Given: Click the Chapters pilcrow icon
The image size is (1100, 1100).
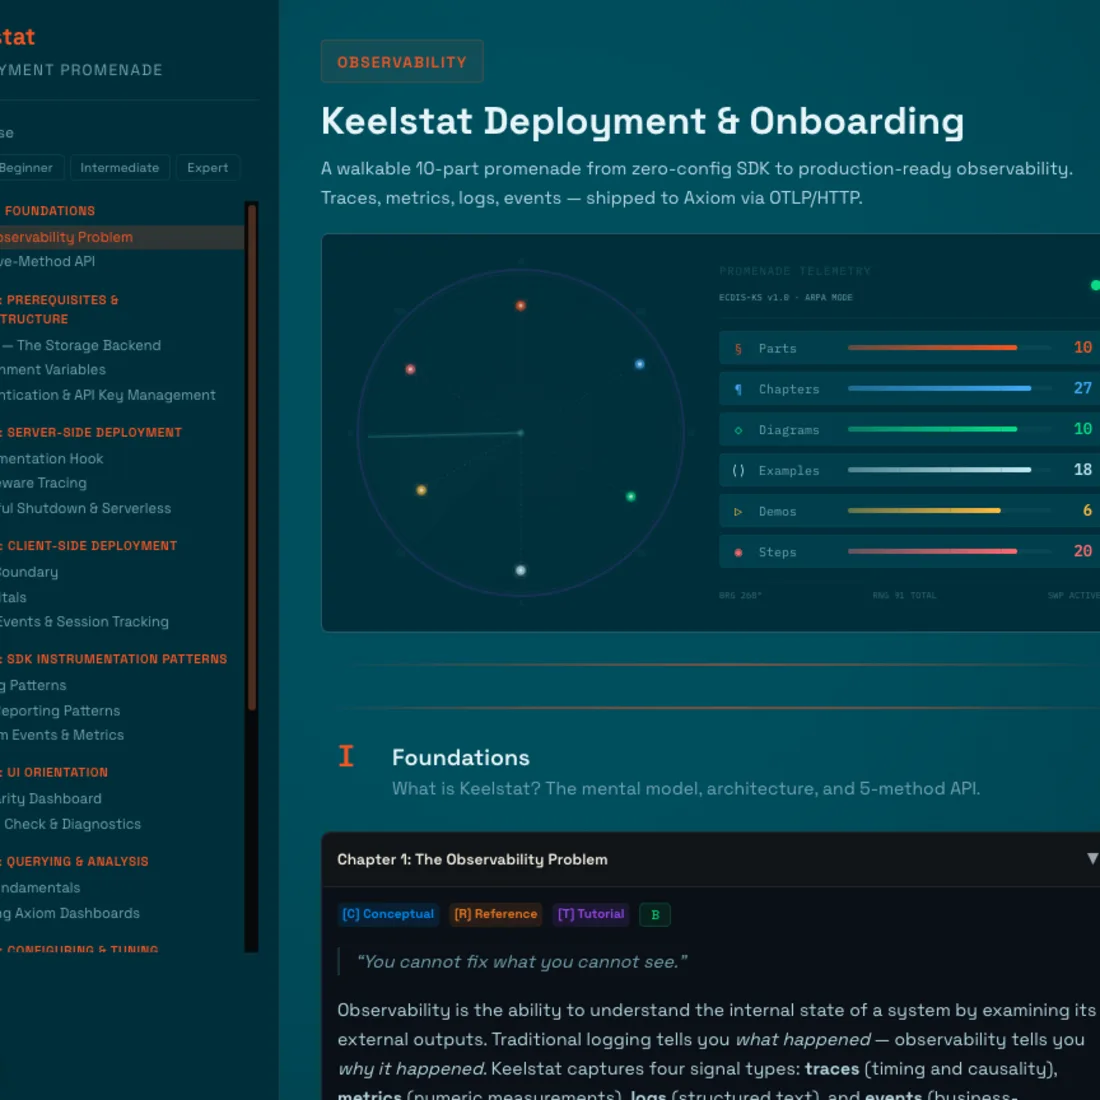Looking at the screenshot, I should (x=738, y=389).
